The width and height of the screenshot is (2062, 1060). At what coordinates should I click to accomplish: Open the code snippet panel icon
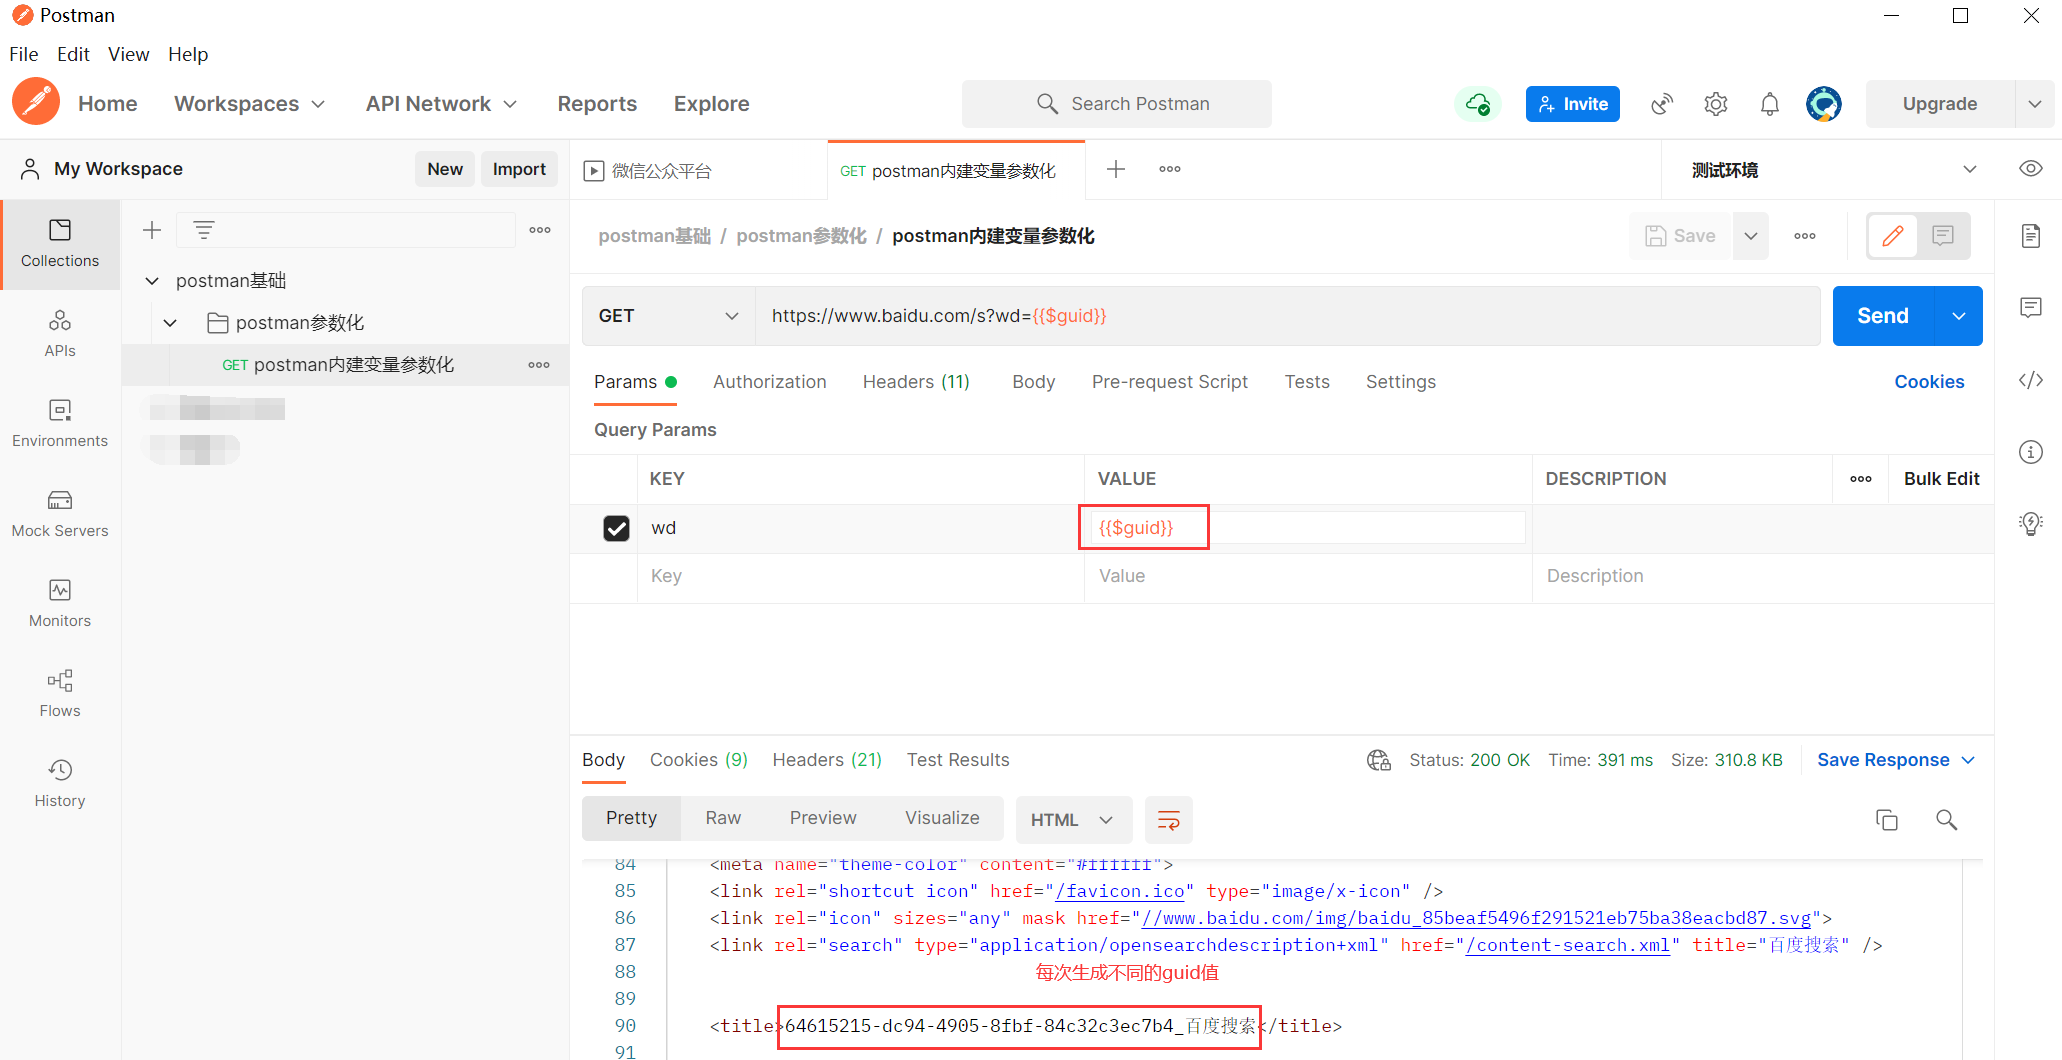pos(2030,380)
